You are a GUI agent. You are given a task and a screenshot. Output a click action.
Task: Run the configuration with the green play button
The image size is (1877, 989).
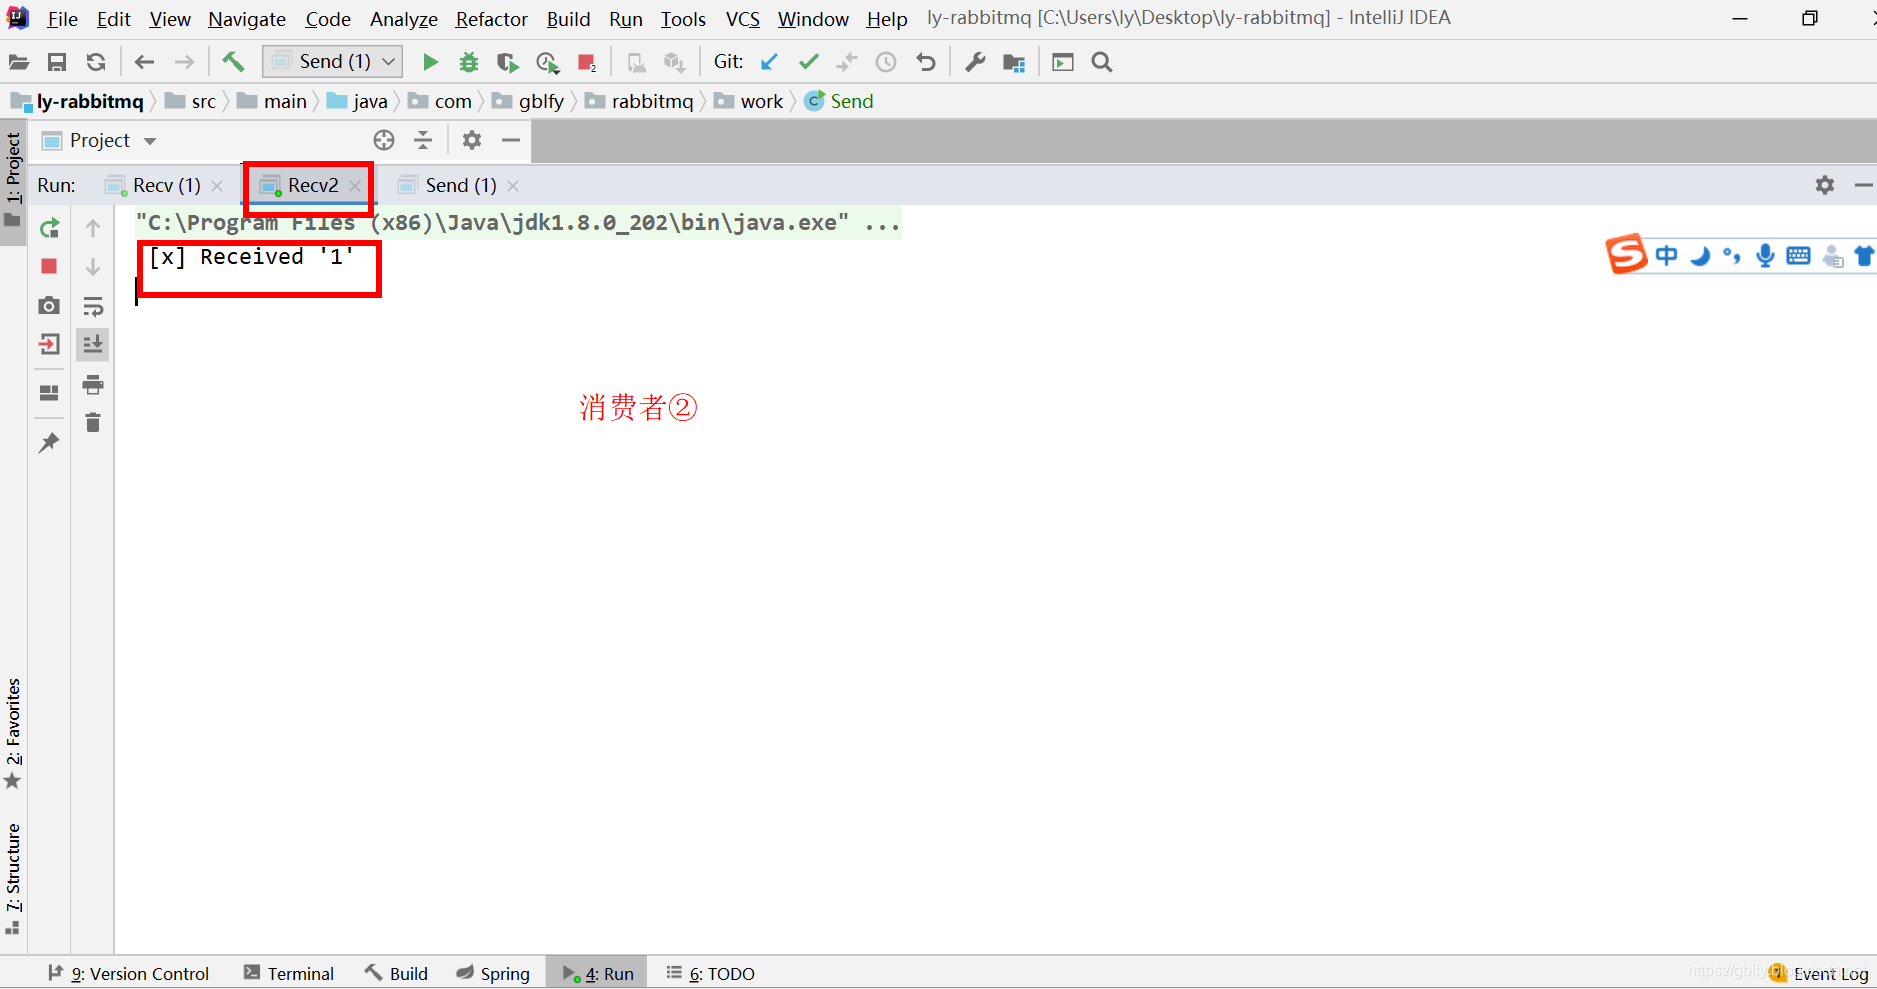430,62
